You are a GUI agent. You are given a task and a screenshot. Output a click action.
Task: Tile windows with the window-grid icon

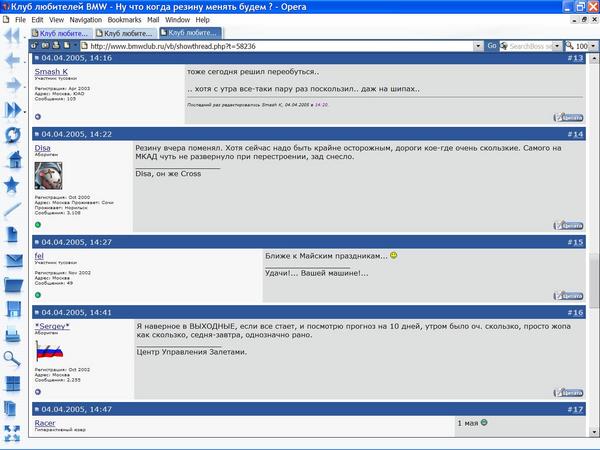13,384
